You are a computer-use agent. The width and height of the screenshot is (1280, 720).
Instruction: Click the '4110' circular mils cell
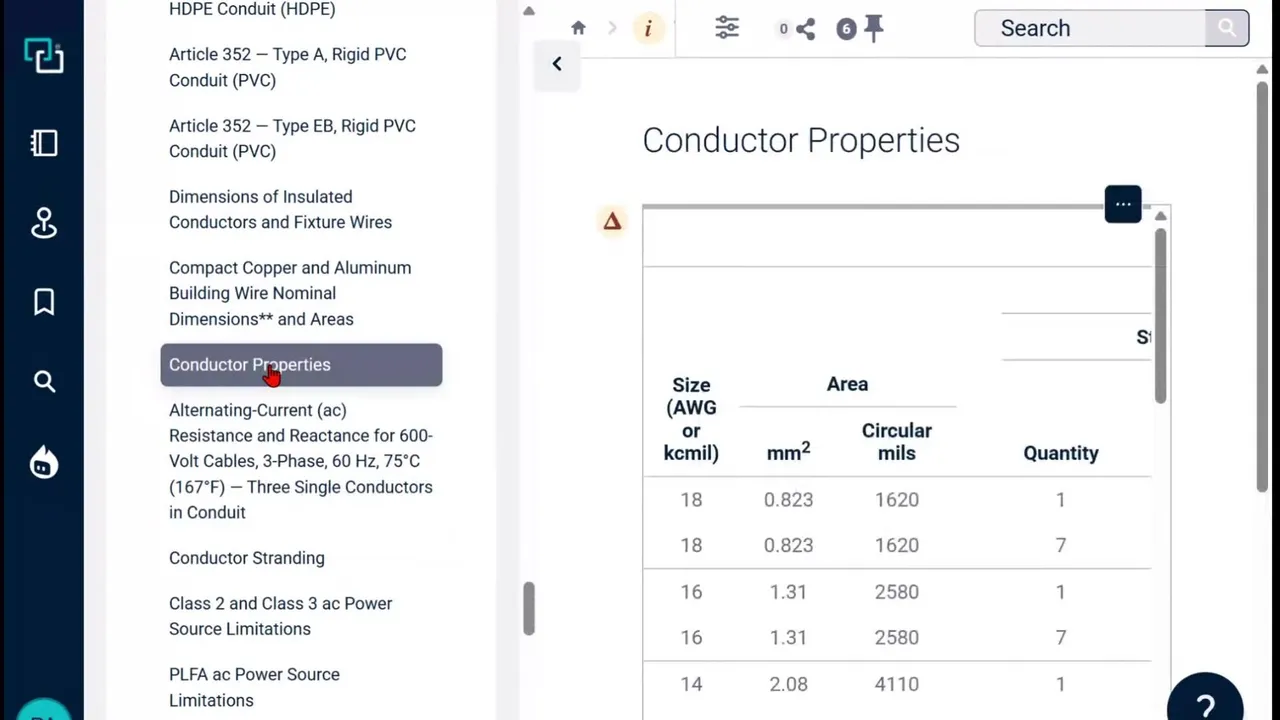tap(897, 684)
